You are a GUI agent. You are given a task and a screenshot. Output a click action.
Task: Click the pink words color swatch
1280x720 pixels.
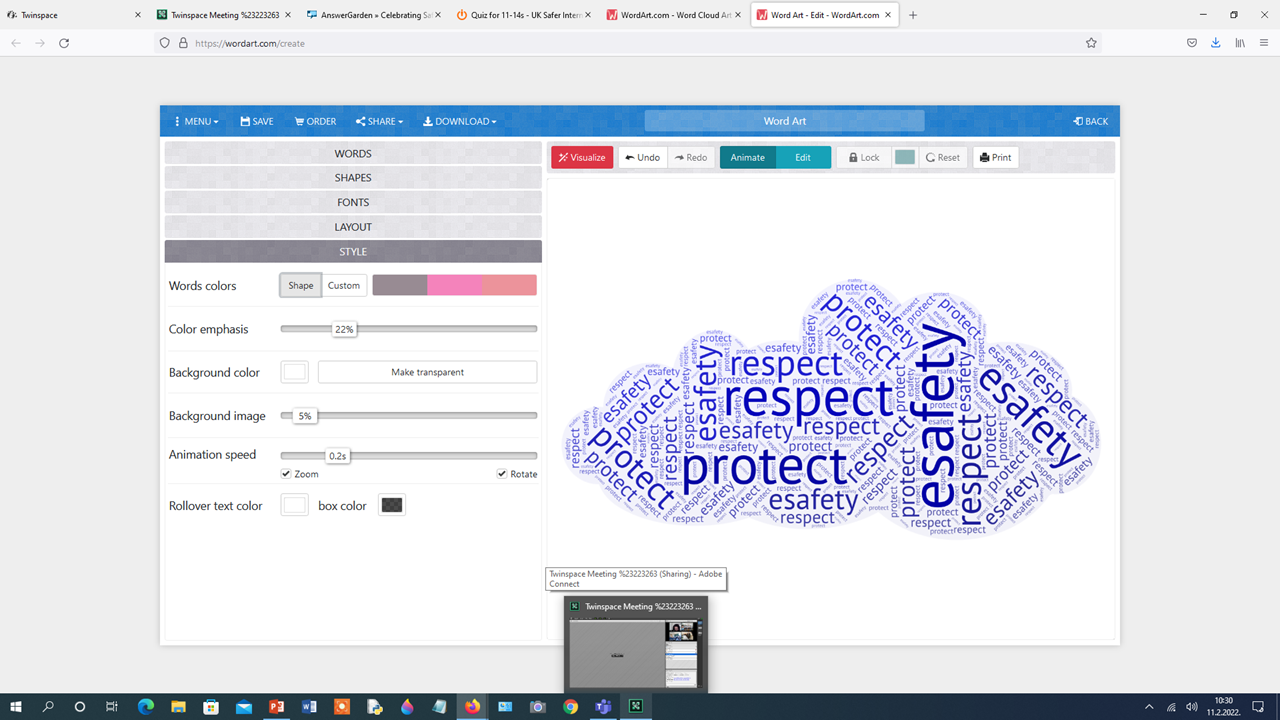[x=455, y=285]
